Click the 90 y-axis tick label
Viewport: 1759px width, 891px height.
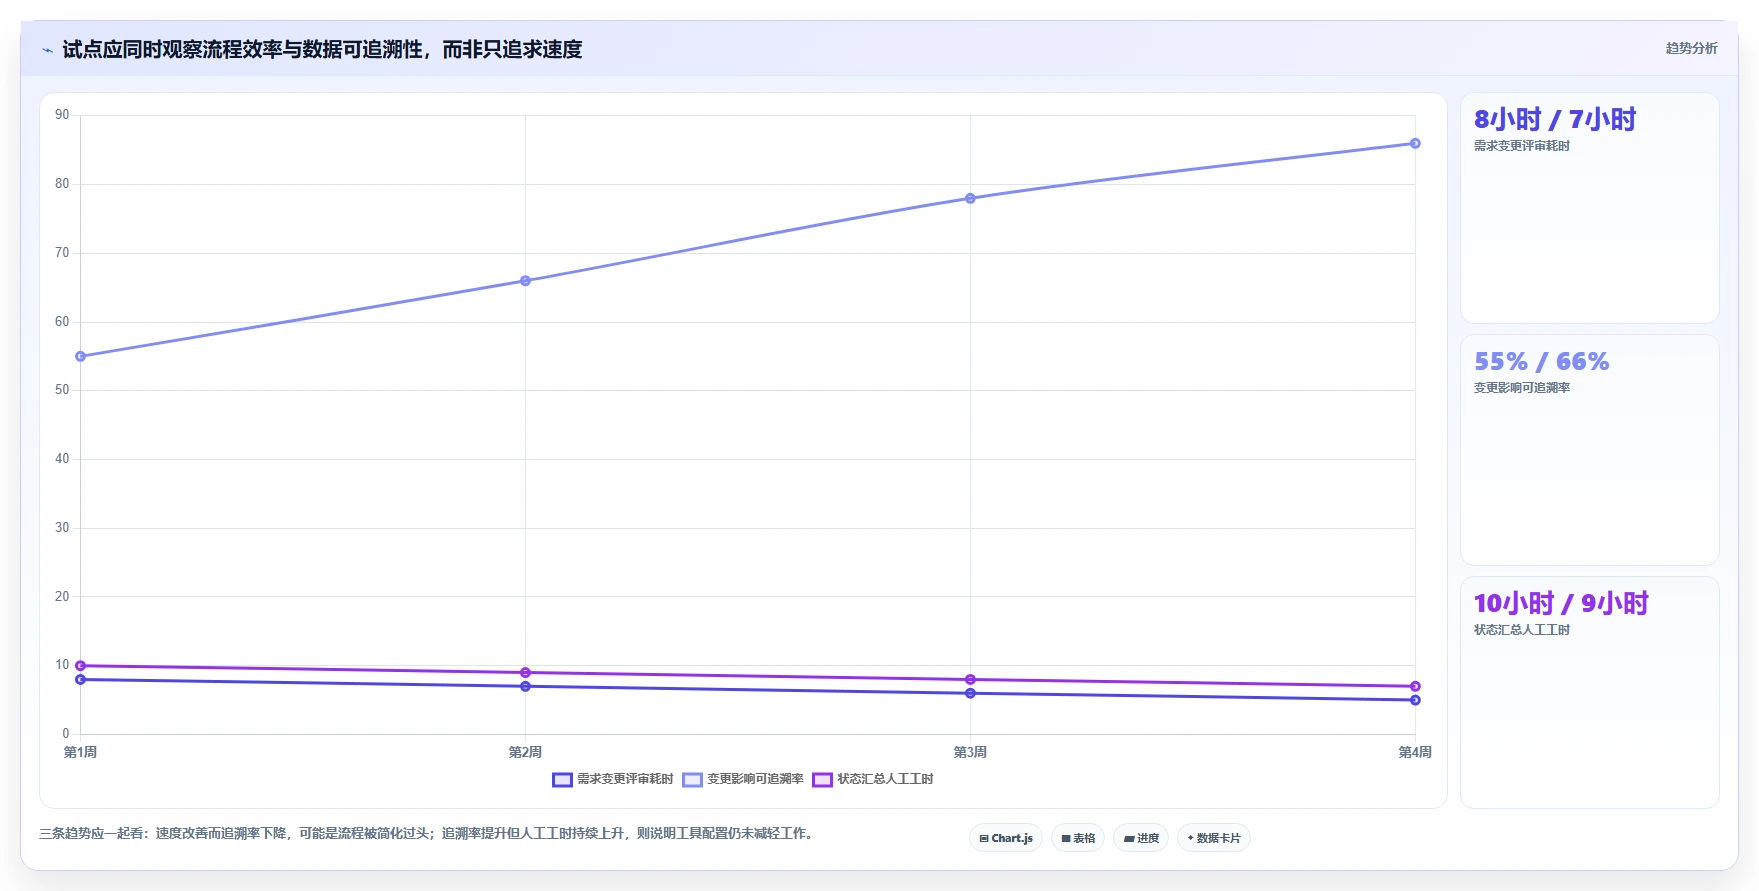point(62,115)
